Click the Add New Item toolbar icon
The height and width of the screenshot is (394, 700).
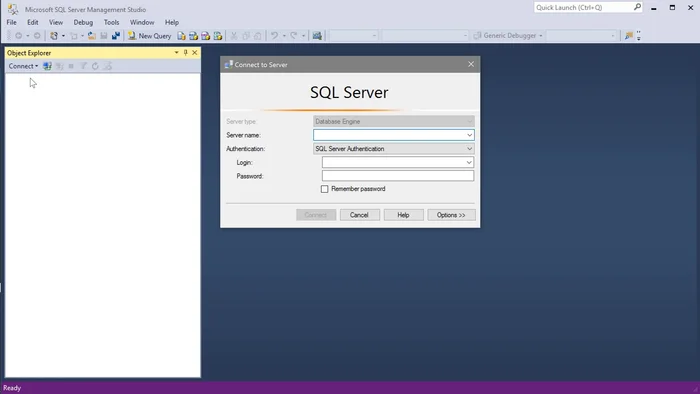coord(74,36)
